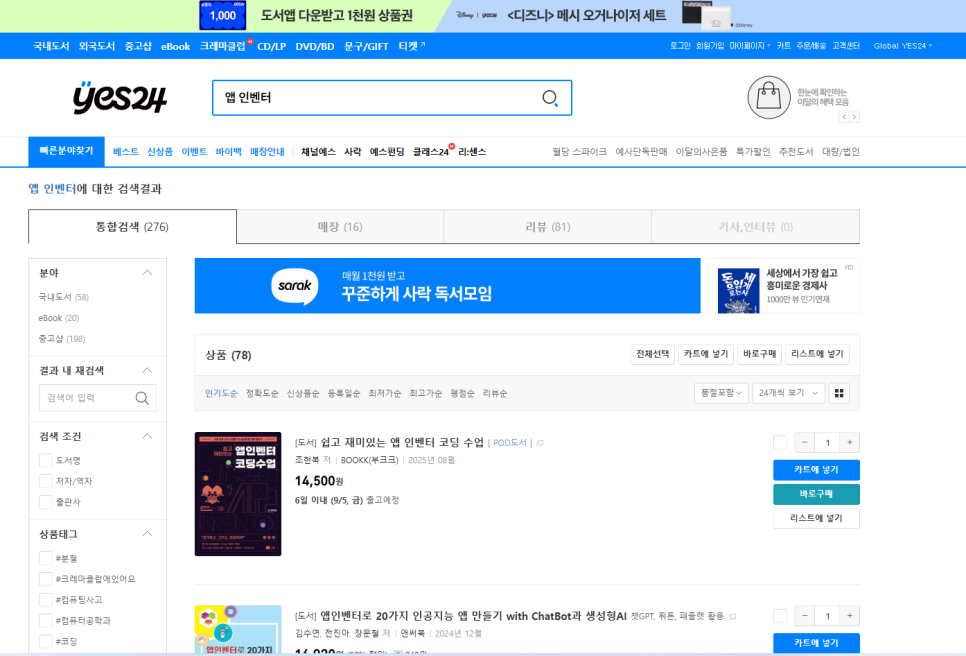Click the re-search magnifier icon in sidebar
Image resolution: width=966 pixels, height=656 pixels.
142,398
